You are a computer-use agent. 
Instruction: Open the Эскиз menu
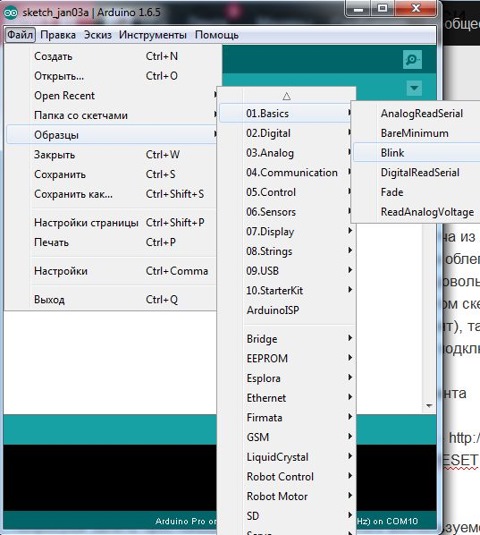pos(98,35)
